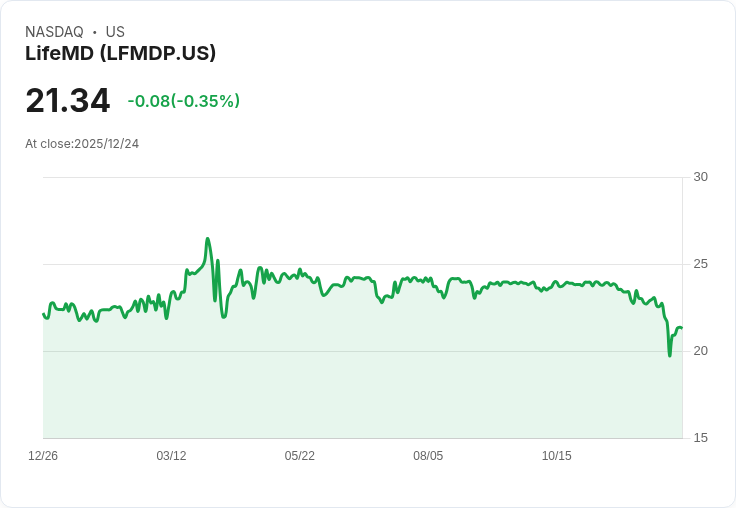The height and width of the screenshot is (508, 736).
Task: Open the LifeMD (LFMDP.US) title
Action: pyautogui.click(x=120, y=54)
